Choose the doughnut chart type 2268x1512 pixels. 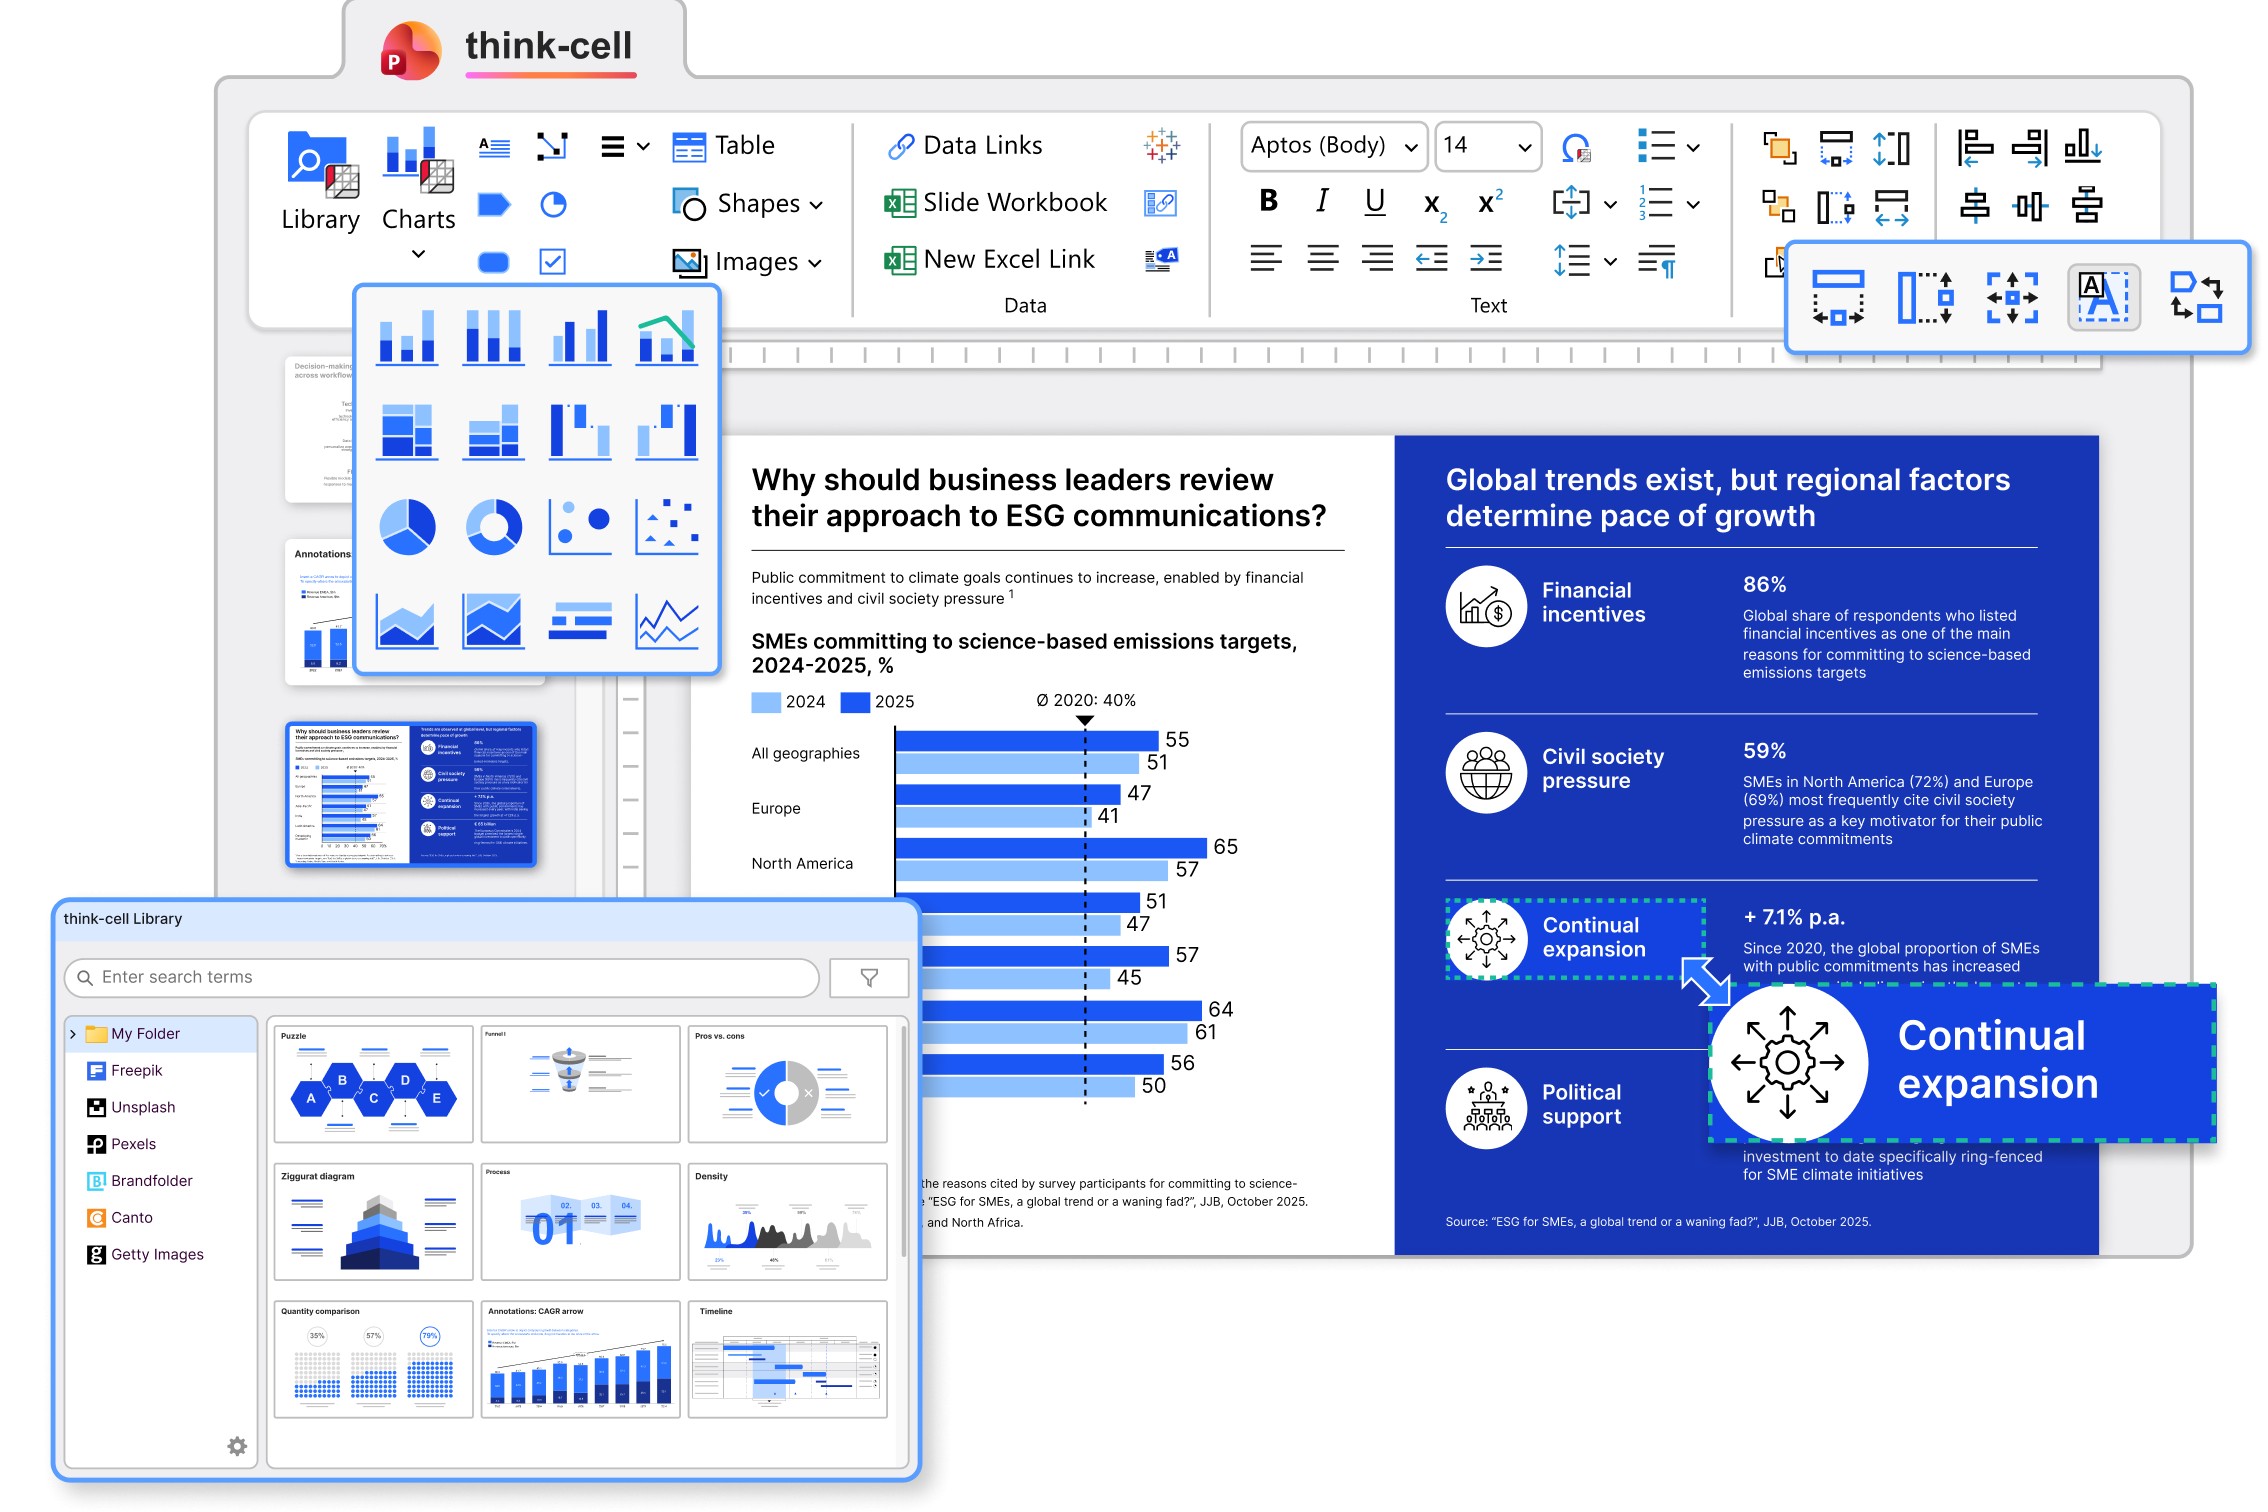[494, 526]
